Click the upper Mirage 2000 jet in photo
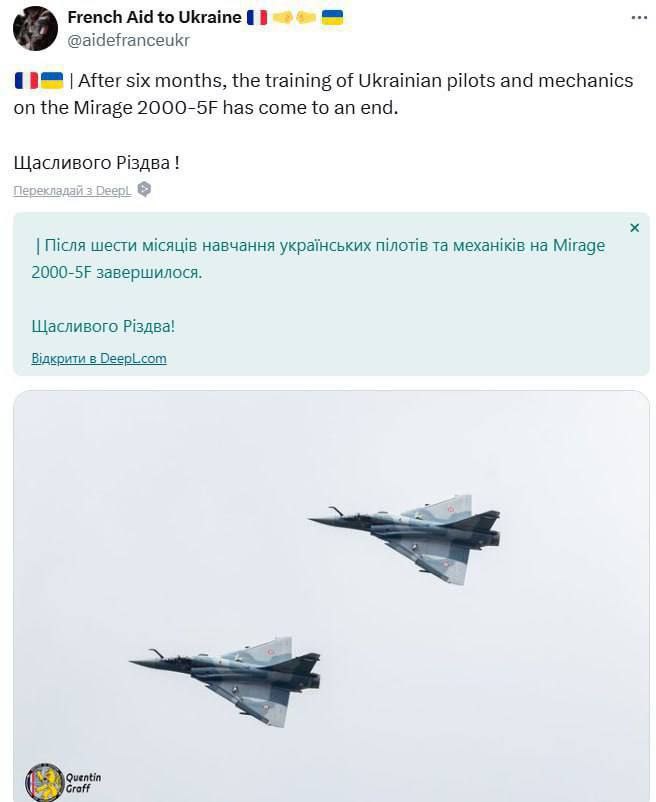This screenshot has height=802, width=656. point(410,533)
